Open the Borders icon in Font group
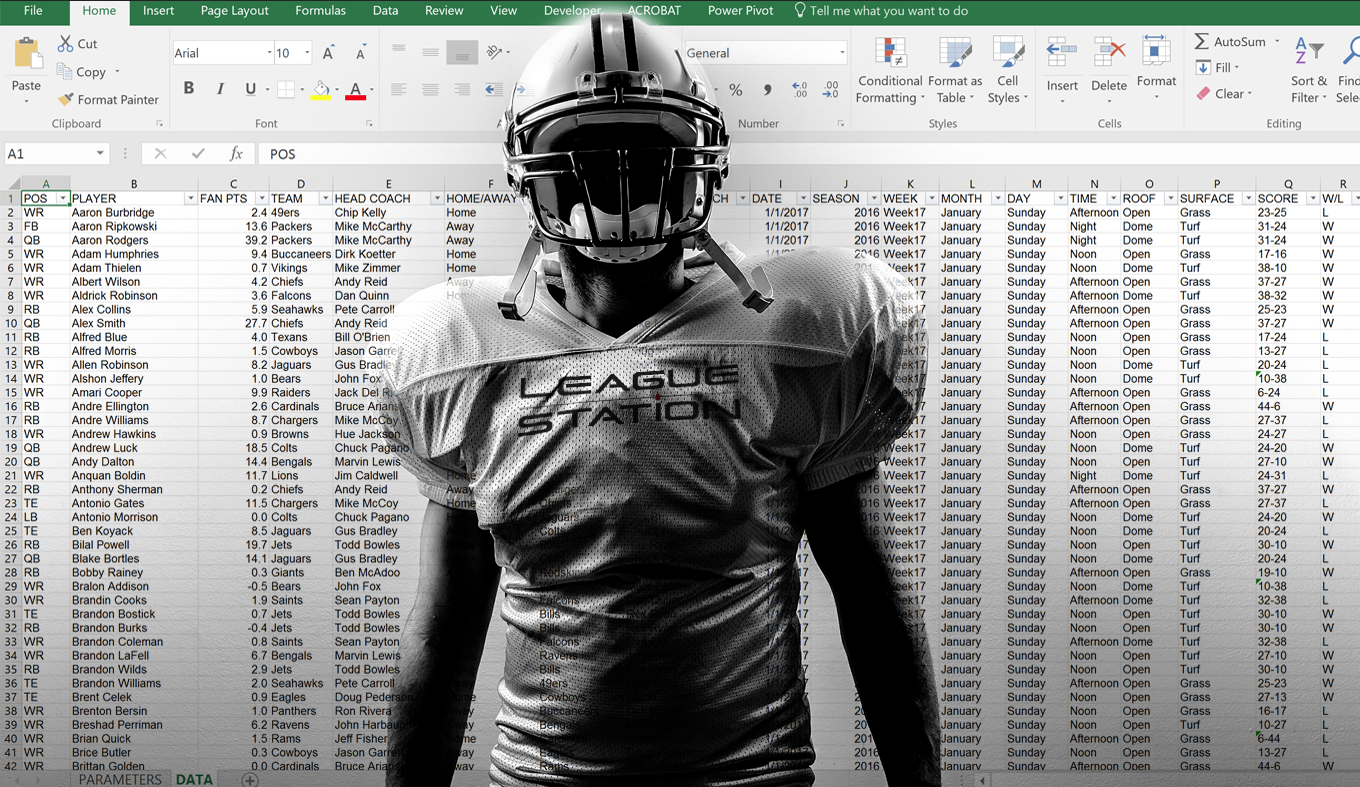The height and width of the screenshot is (787, 1360). tap(286, 89)
